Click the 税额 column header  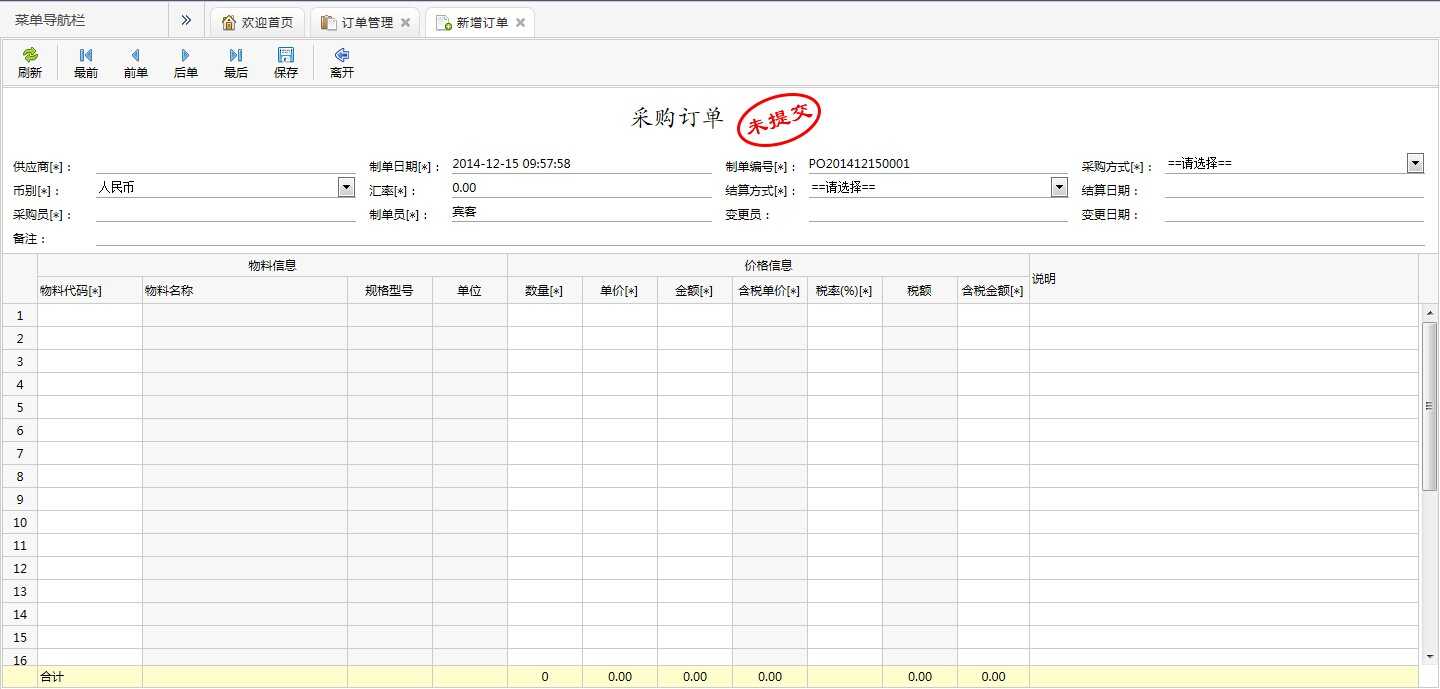(x=920, y=290)
